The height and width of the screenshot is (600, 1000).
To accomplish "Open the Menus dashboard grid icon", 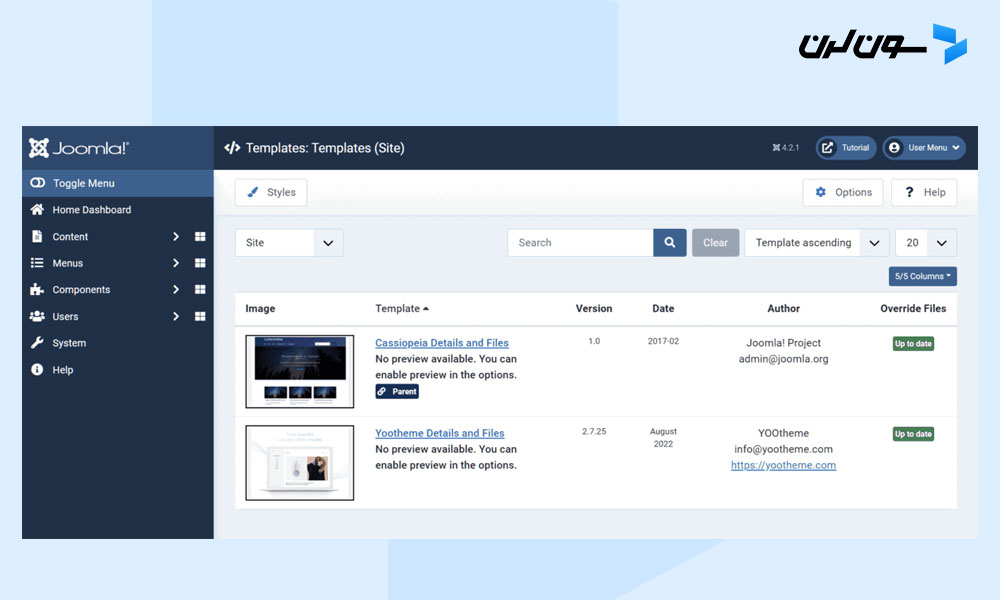I will click(200, 263).
